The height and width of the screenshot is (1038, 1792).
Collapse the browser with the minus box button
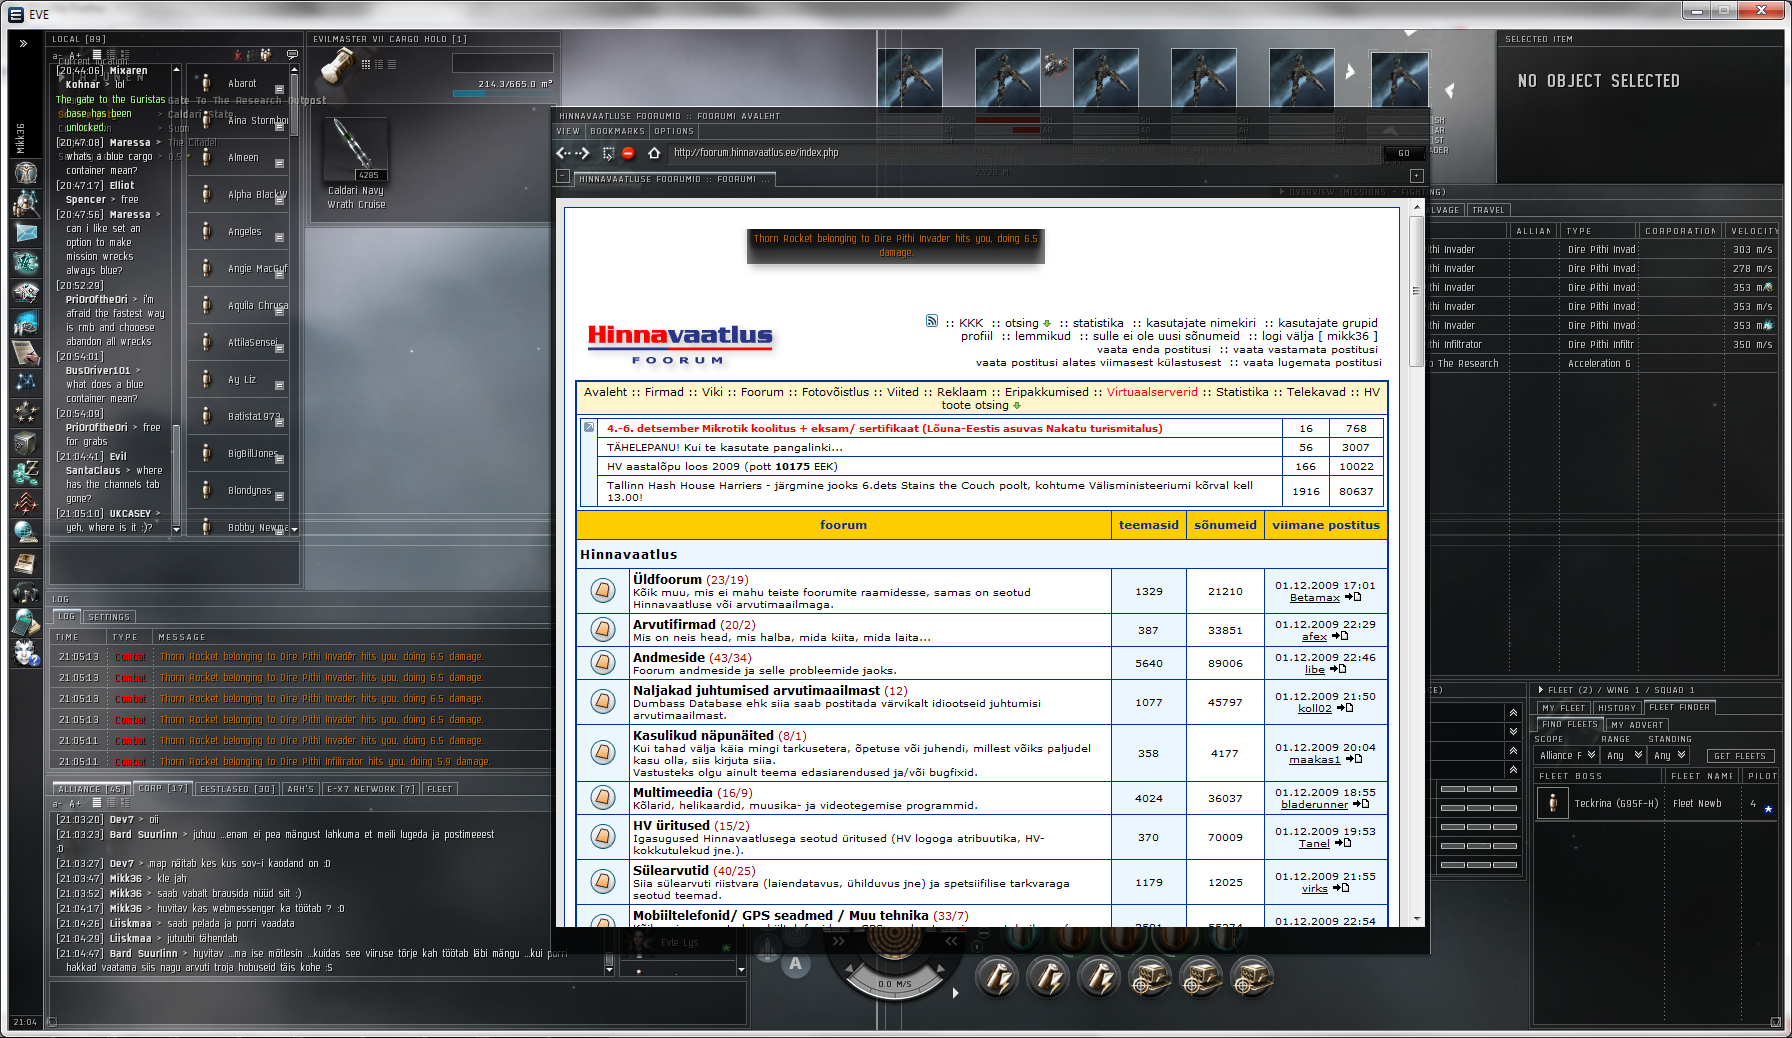point(563,176)
